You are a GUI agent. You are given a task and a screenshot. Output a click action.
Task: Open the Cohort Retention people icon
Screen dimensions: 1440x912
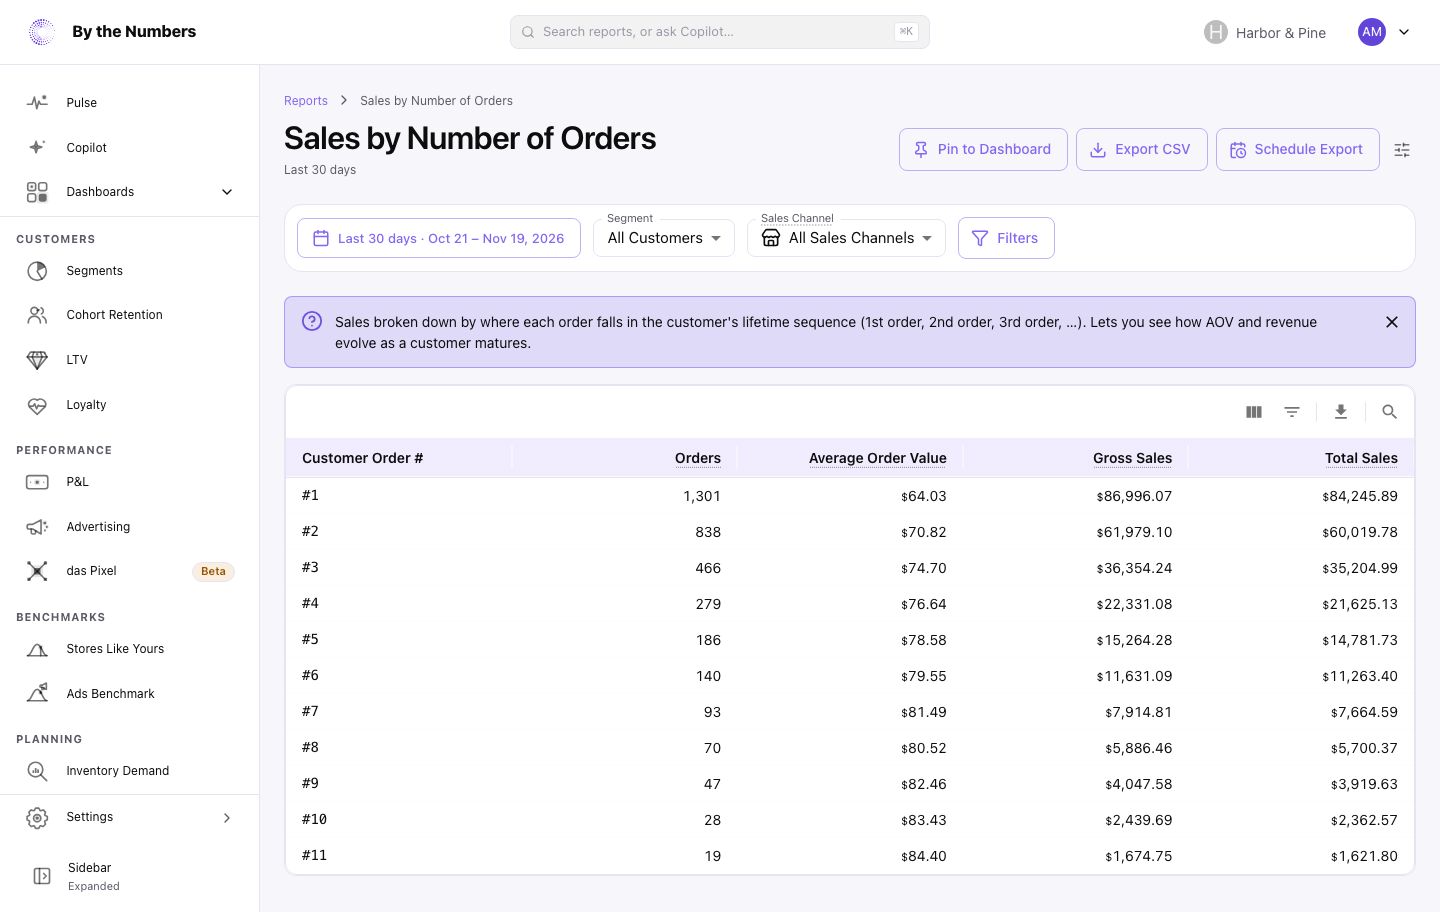tap(37, 315)
